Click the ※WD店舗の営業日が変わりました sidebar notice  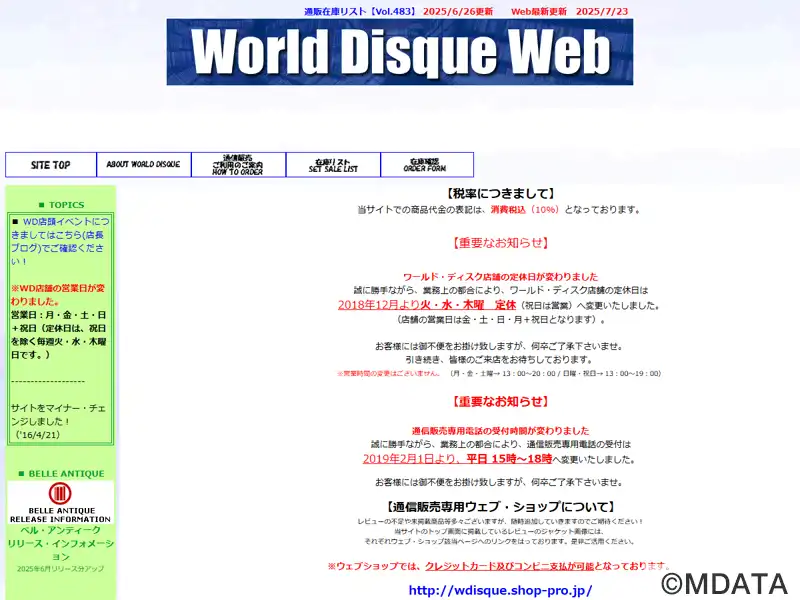(58, 294)
